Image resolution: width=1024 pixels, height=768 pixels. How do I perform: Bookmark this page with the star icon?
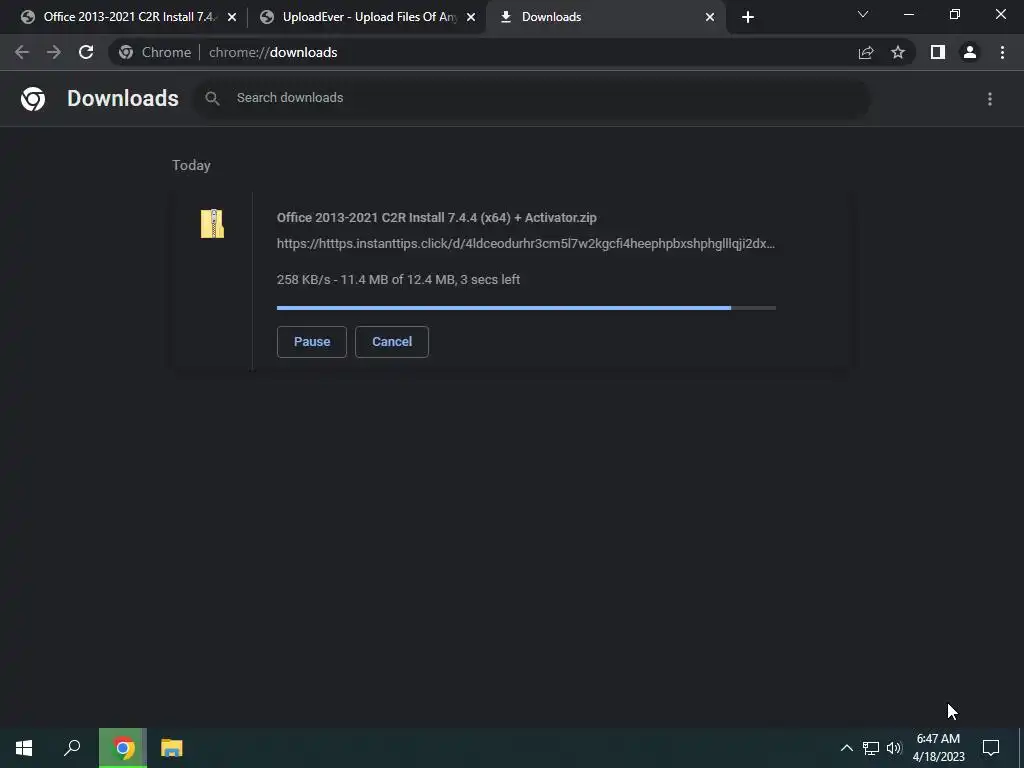pyautogui.click(x=898, y=52)
